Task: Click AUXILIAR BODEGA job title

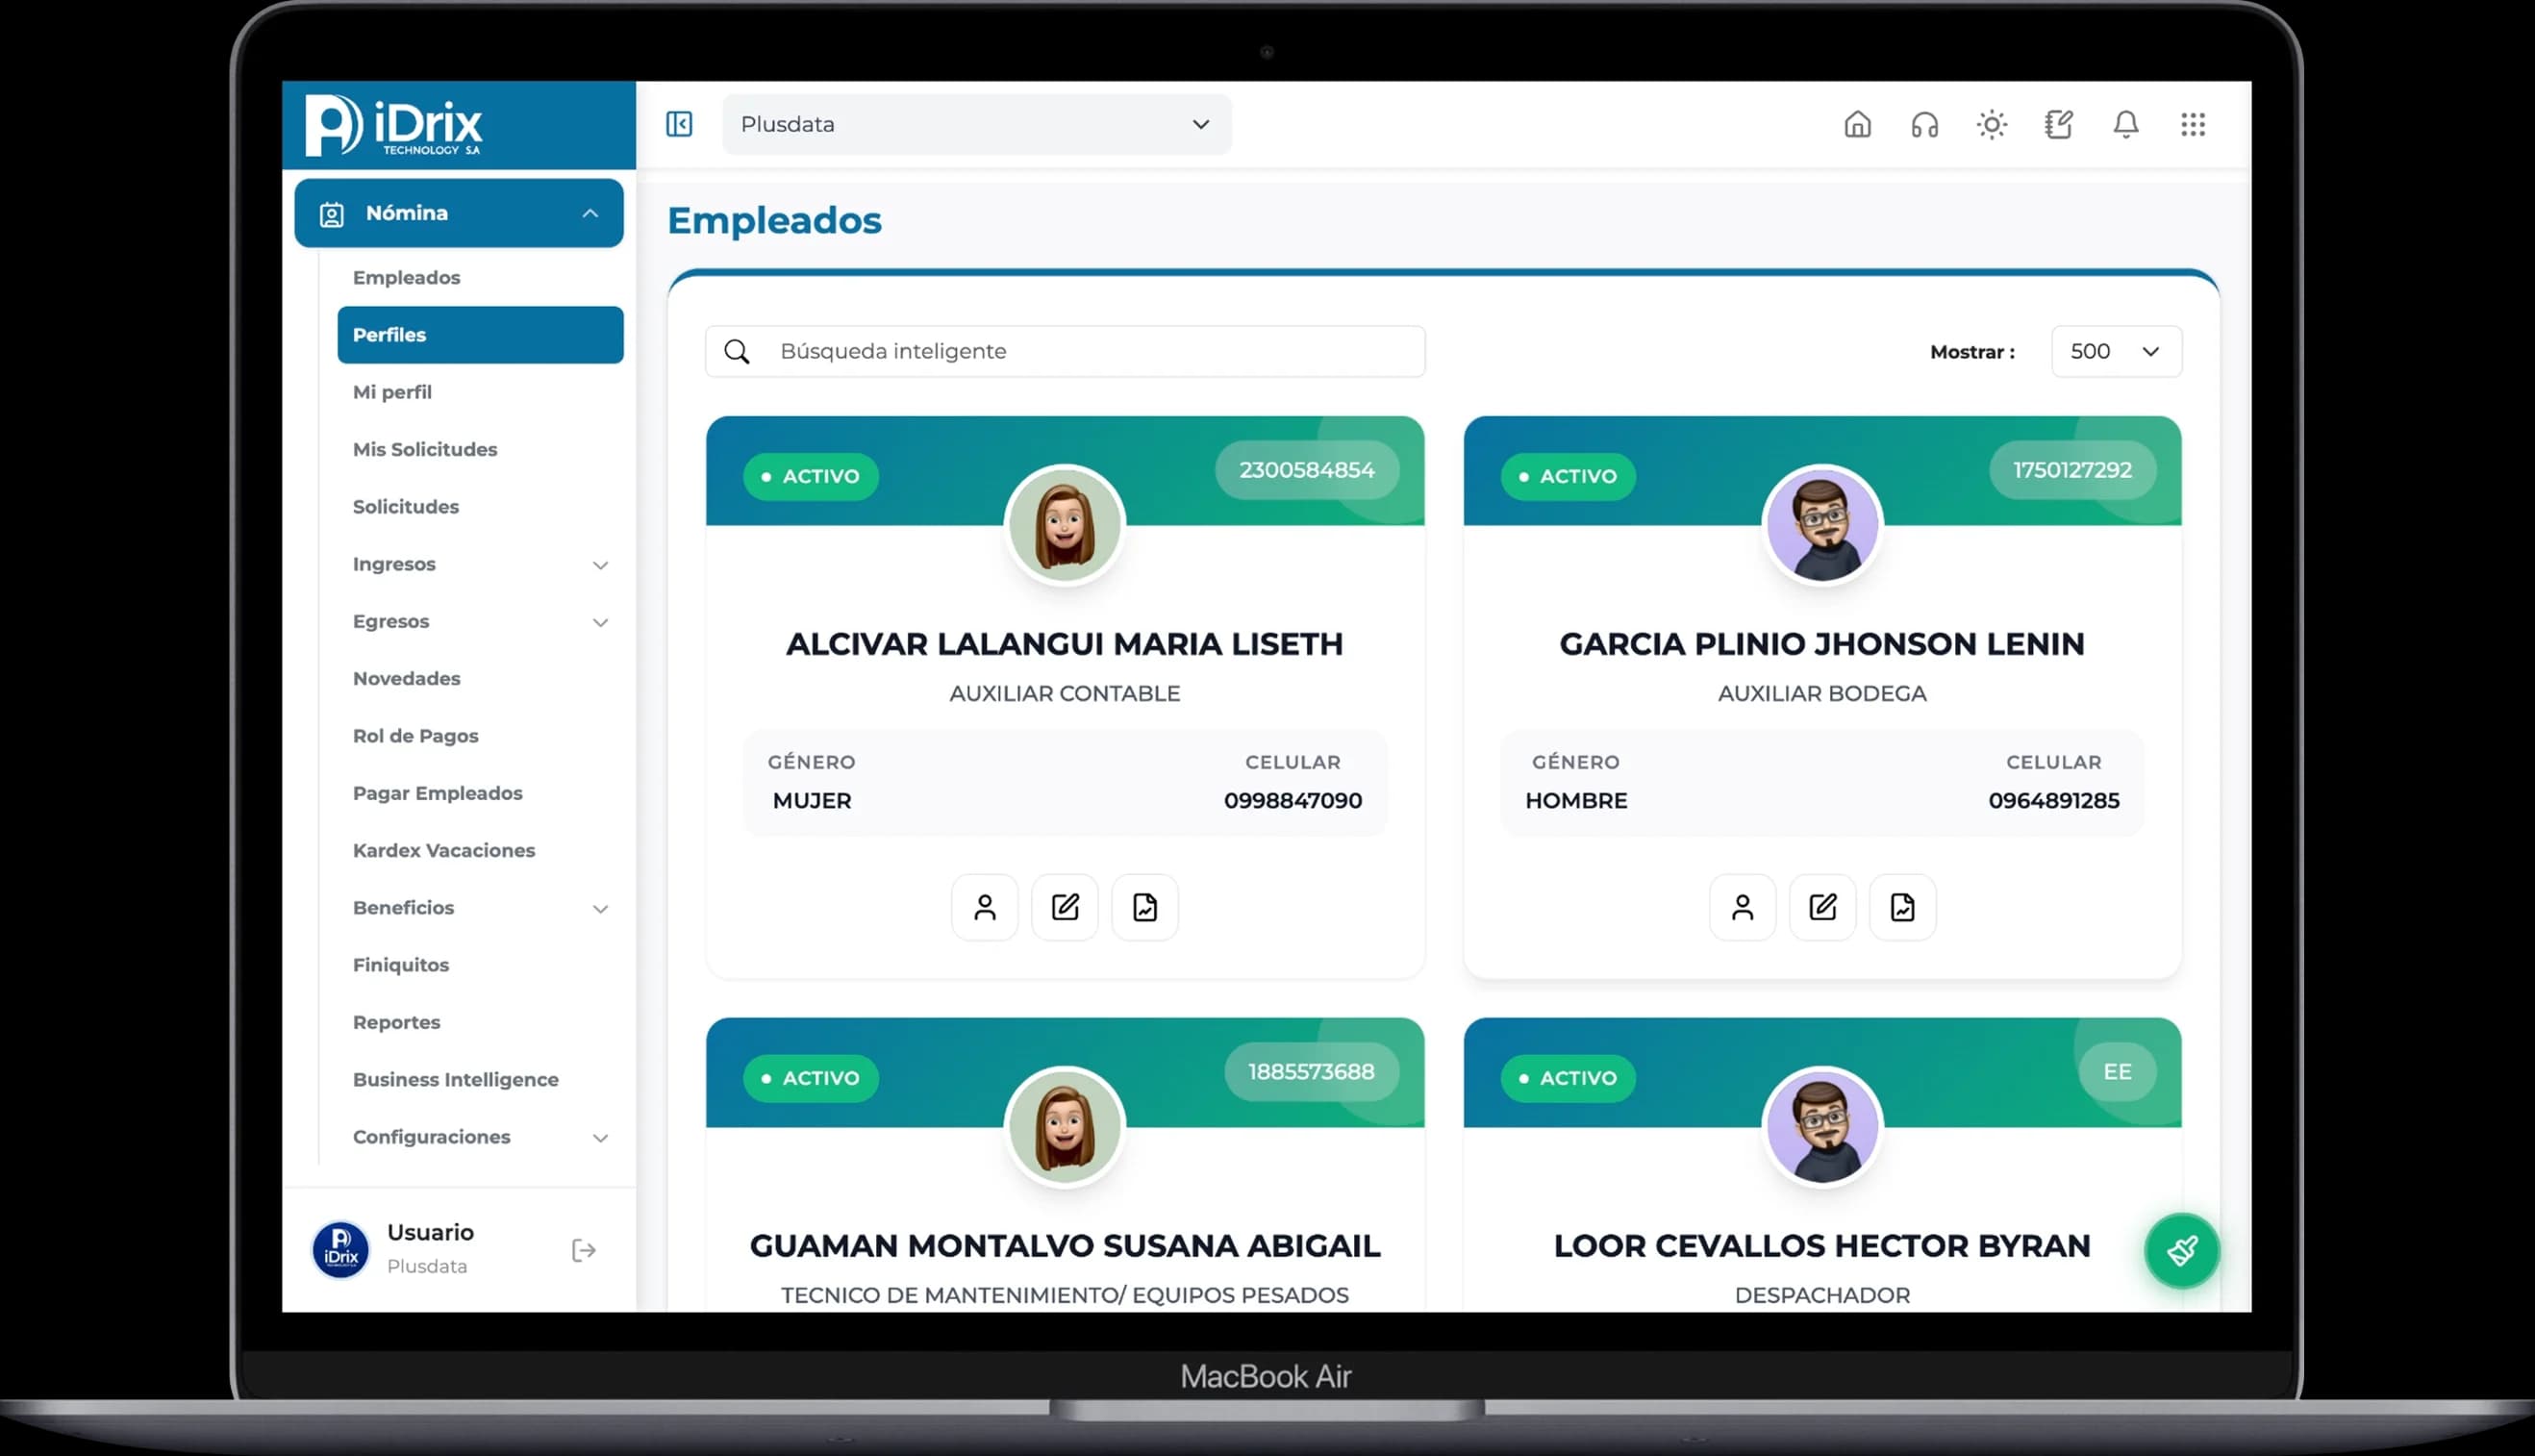Action: point(1822,694)
